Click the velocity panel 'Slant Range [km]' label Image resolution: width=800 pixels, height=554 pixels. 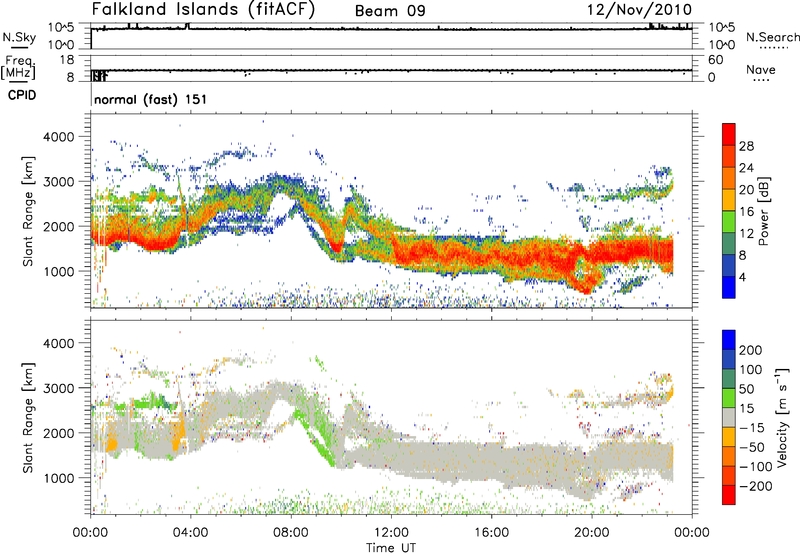tap(28, 418)
